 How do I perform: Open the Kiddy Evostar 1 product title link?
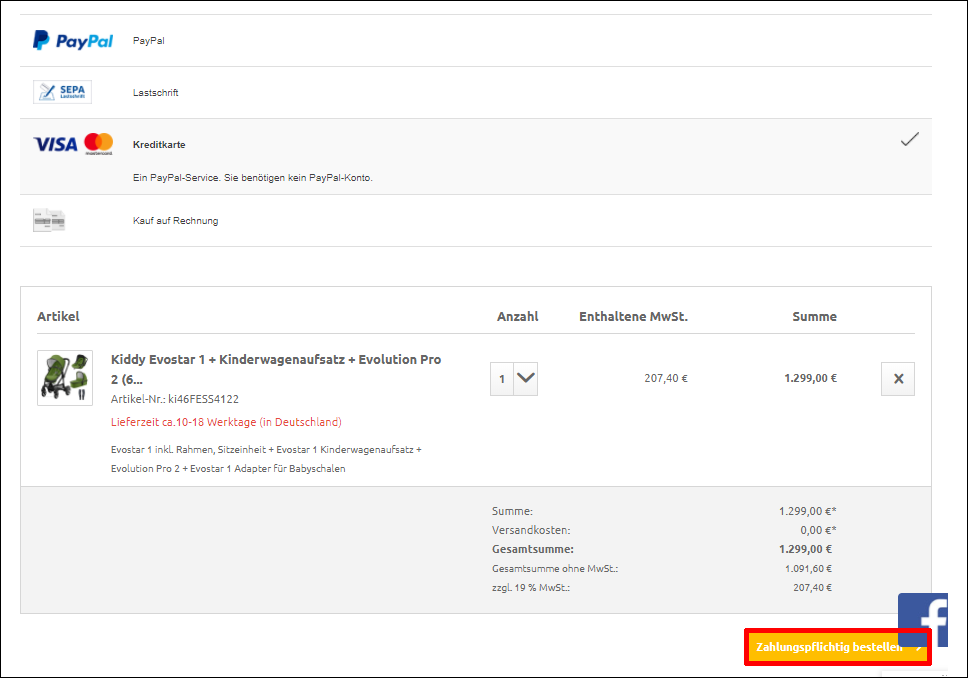coord(276,369)
